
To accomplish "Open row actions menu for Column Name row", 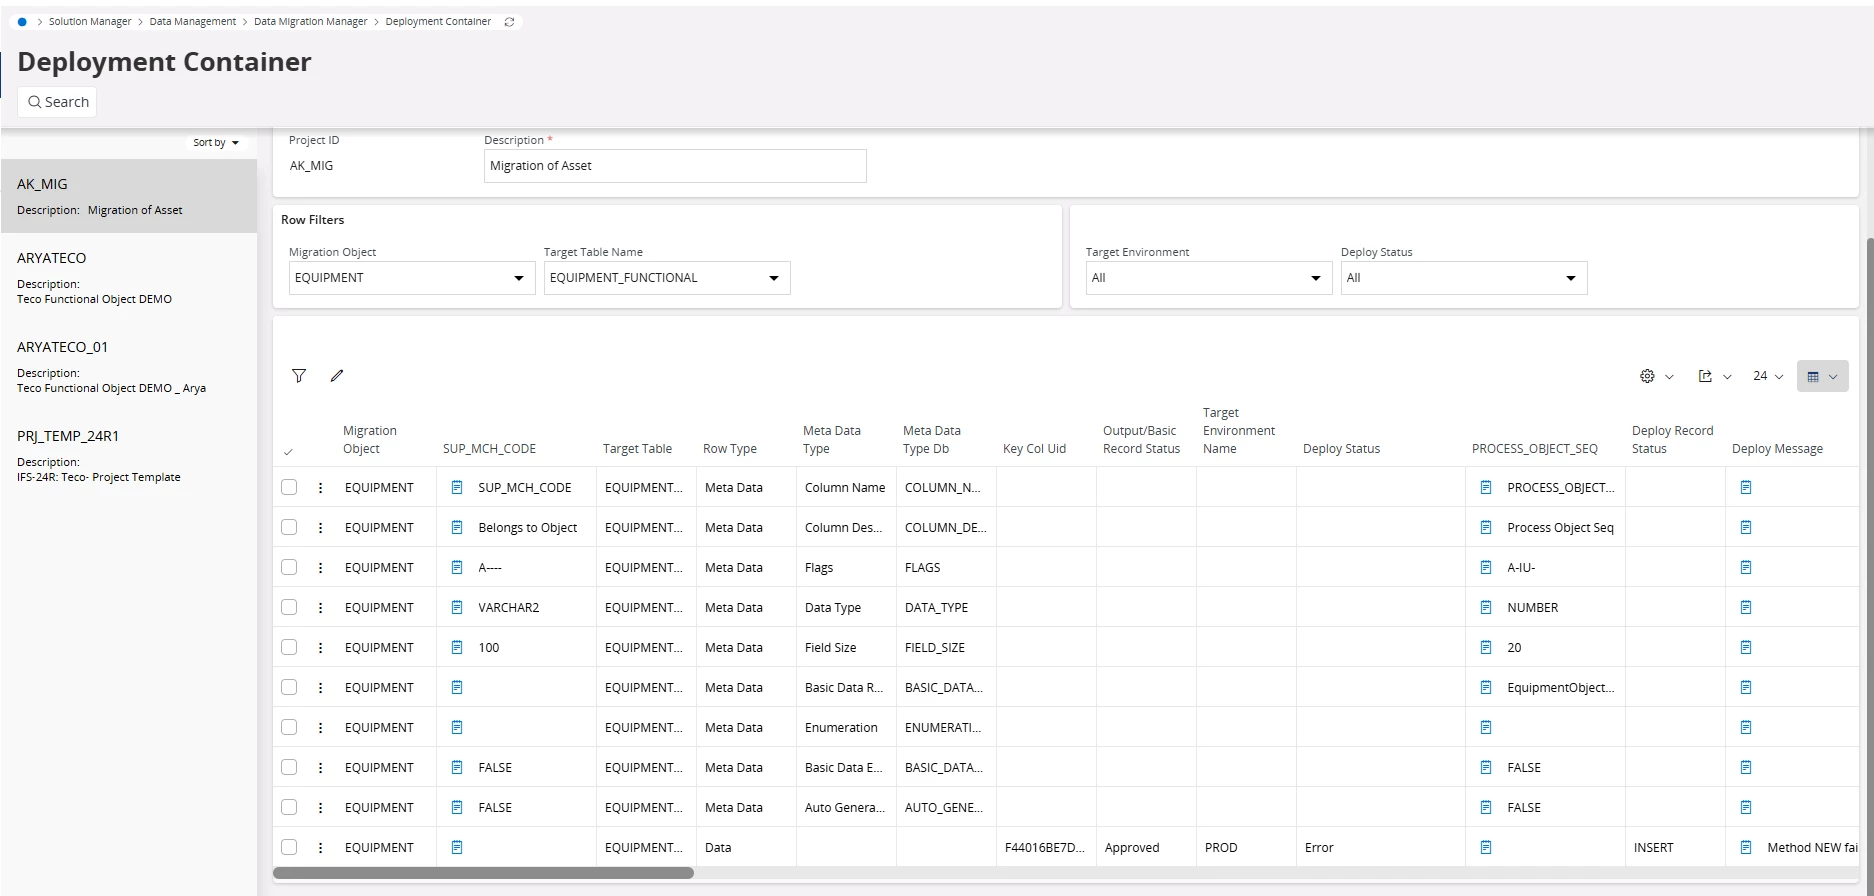I will pyautogui.click(x=320, y=487).
